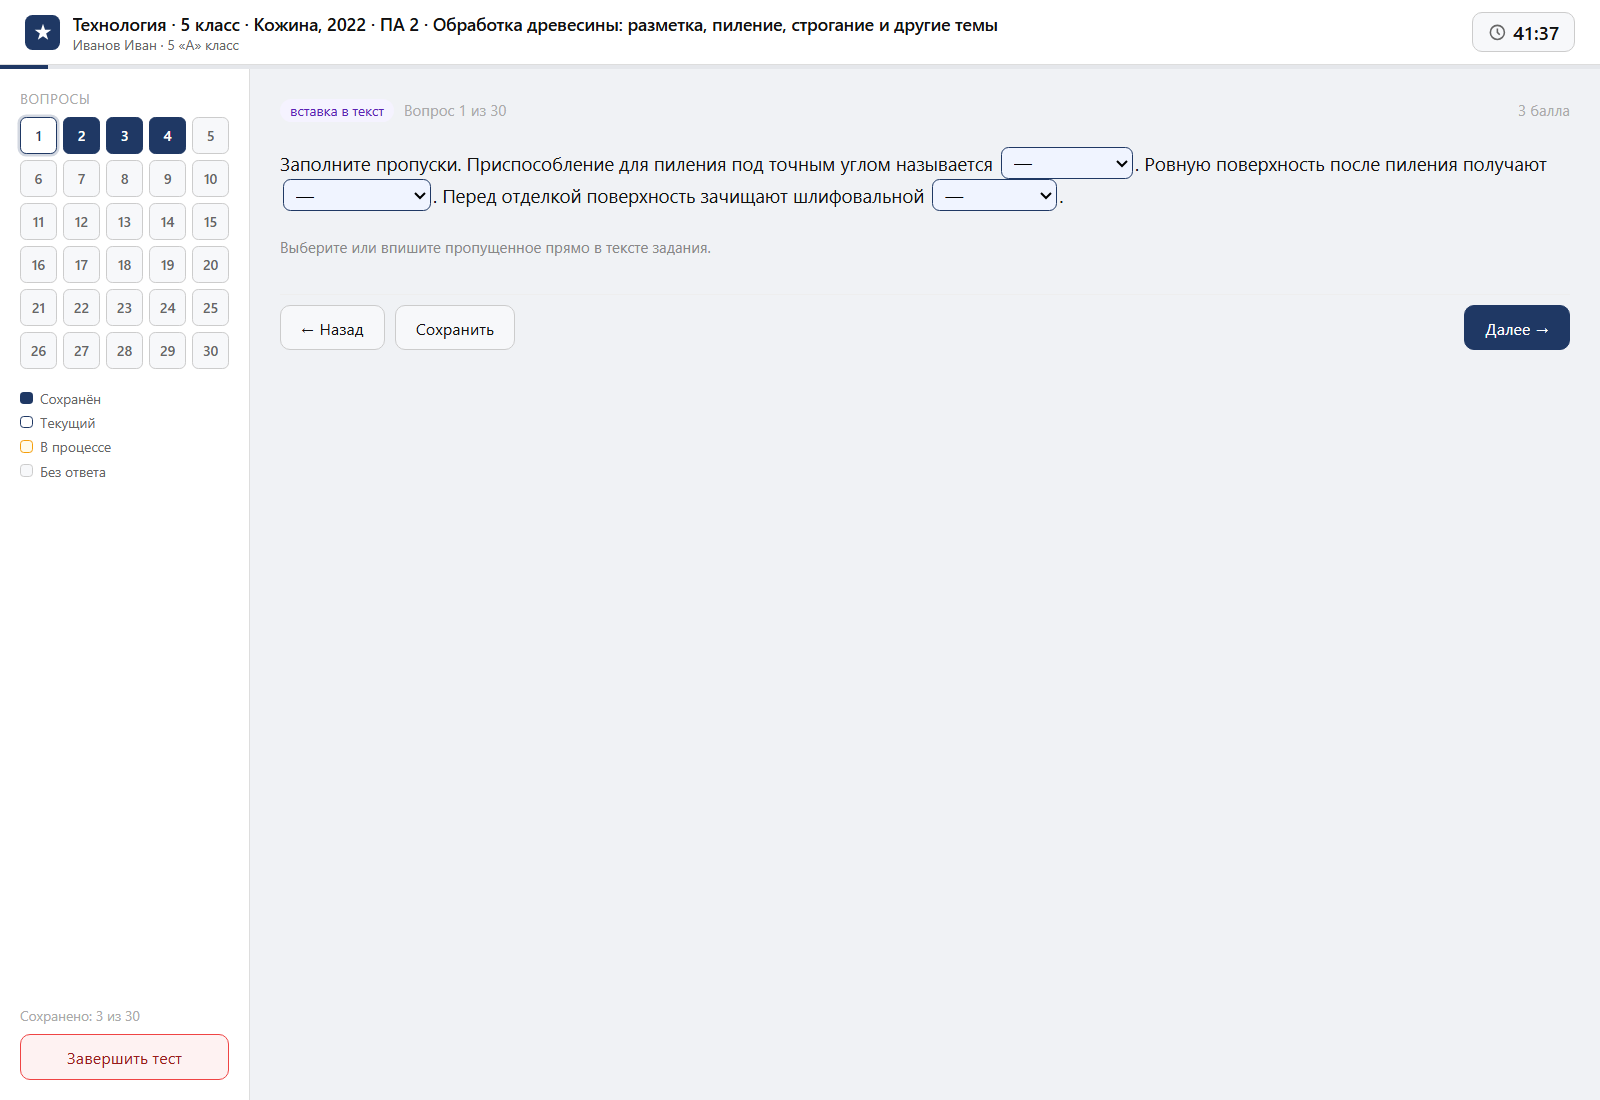Viewport: 1600px width, 1100px height.
Task: Open question 7 in navigator
Action: point(81,179)
